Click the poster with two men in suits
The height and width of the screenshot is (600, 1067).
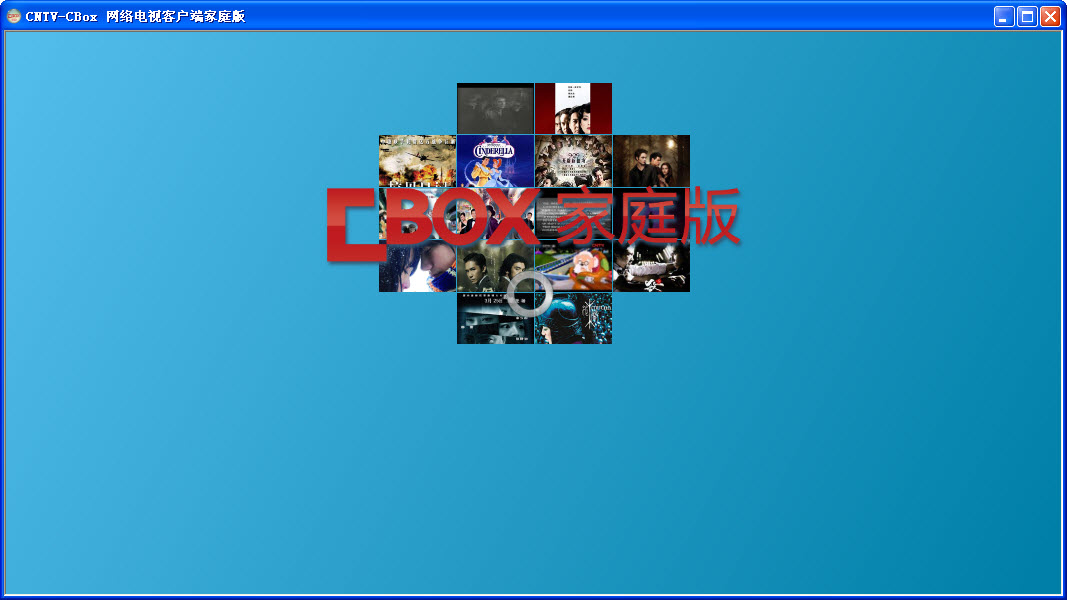point(494,266)
